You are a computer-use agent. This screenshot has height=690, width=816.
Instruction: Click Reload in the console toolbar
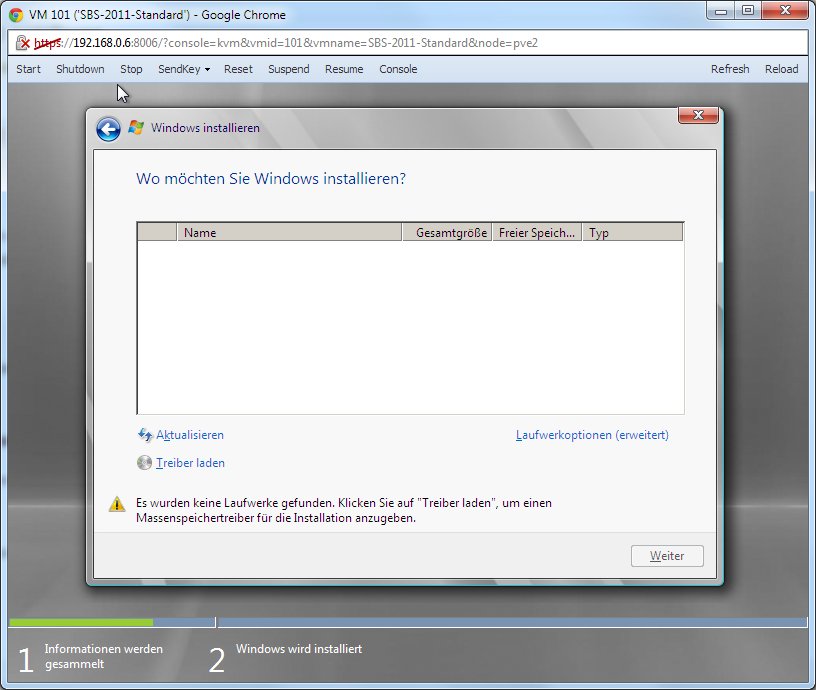pos(781,69)
